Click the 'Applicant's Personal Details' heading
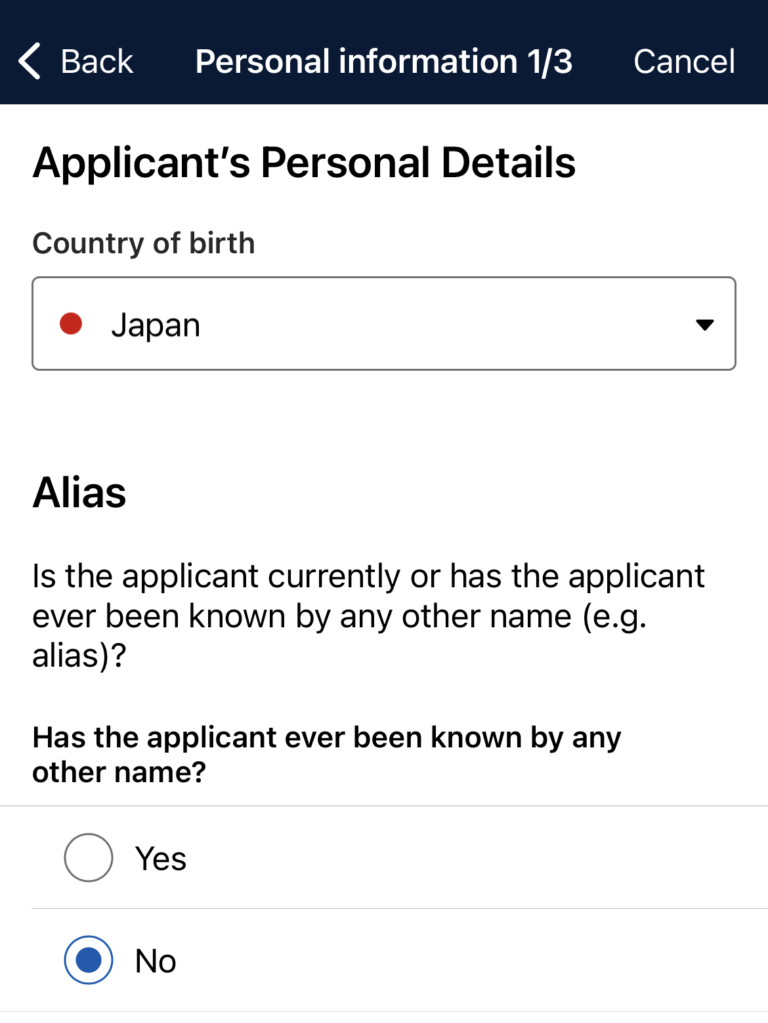768x1023 pixels. tap(304, 163)
